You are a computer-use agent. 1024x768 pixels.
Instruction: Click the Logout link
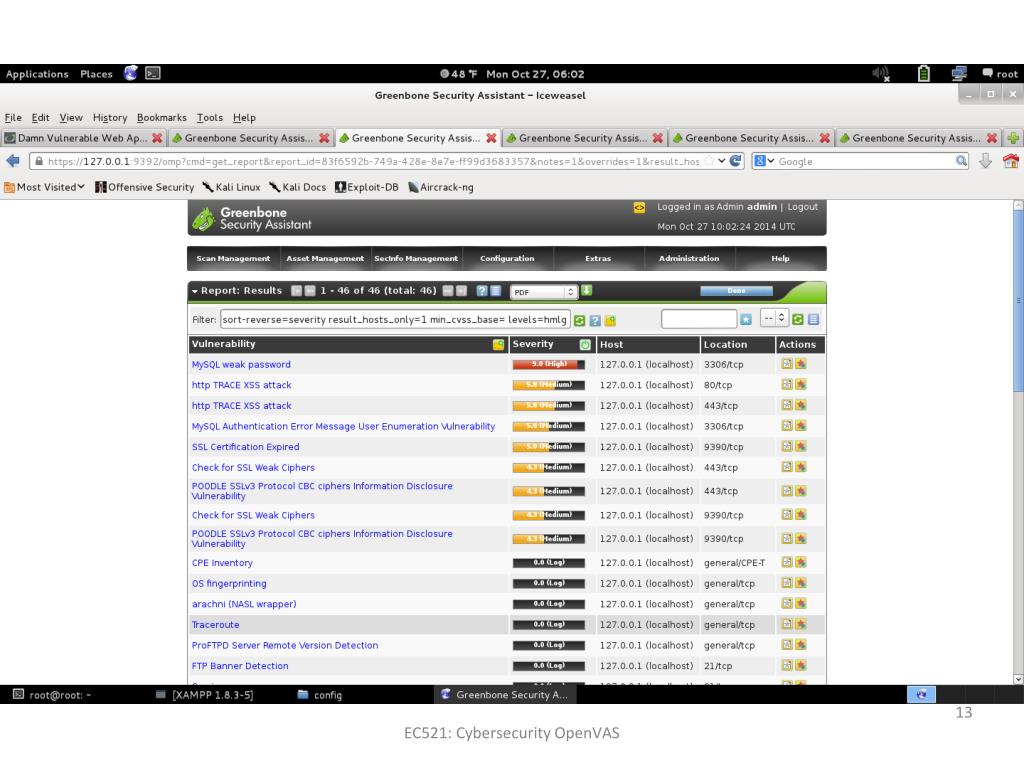click(x=802, y=207)
